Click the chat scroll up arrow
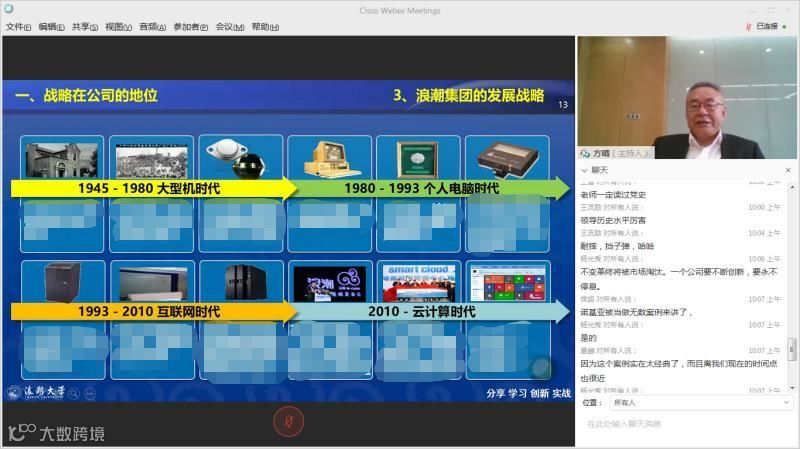Image resolution: width=800 pixels, height=449 pixels. 792,187
